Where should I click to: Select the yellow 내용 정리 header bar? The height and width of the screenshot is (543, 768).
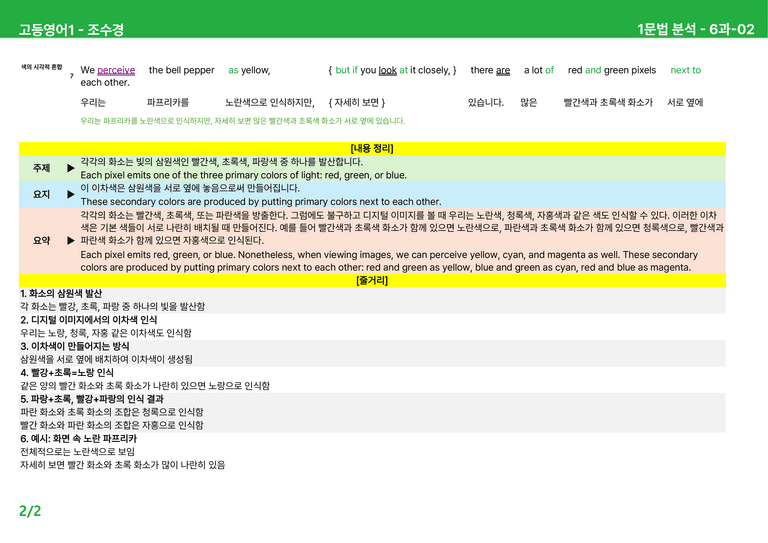[372, 148]
